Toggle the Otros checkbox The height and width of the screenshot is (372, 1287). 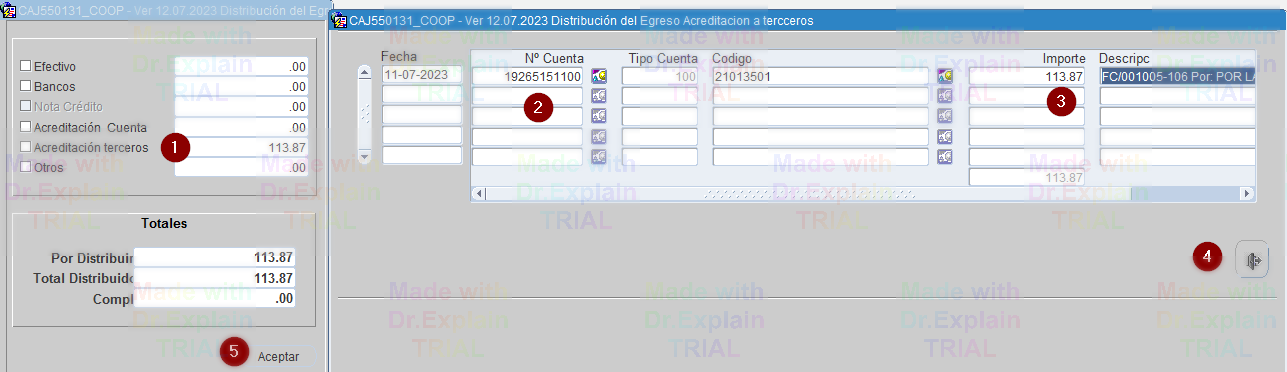(x=26, y=167)
